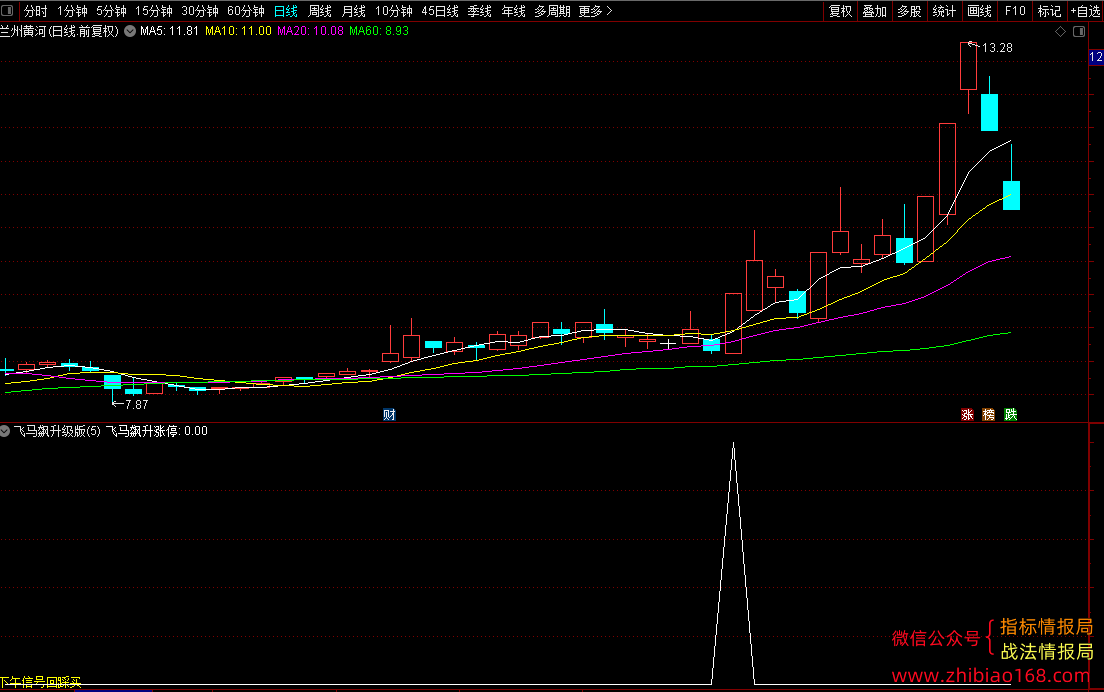The width and height of the screenshot is (1104, 692).
Task: Click the 多股 multi-stock button
Action: (909, 11)
